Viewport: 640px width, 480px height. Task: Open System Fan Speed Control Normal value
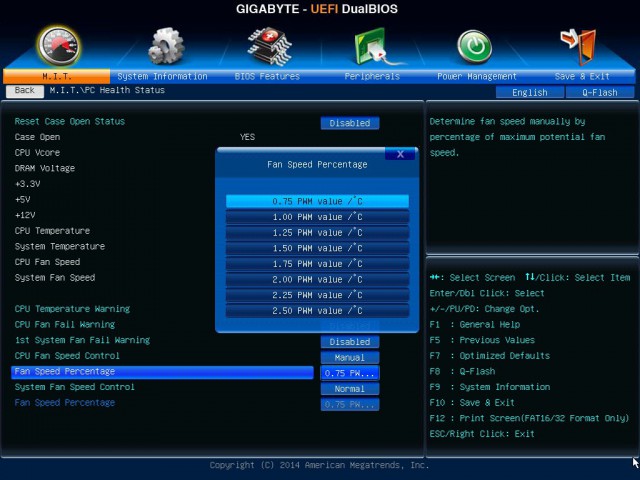point(350,389)
